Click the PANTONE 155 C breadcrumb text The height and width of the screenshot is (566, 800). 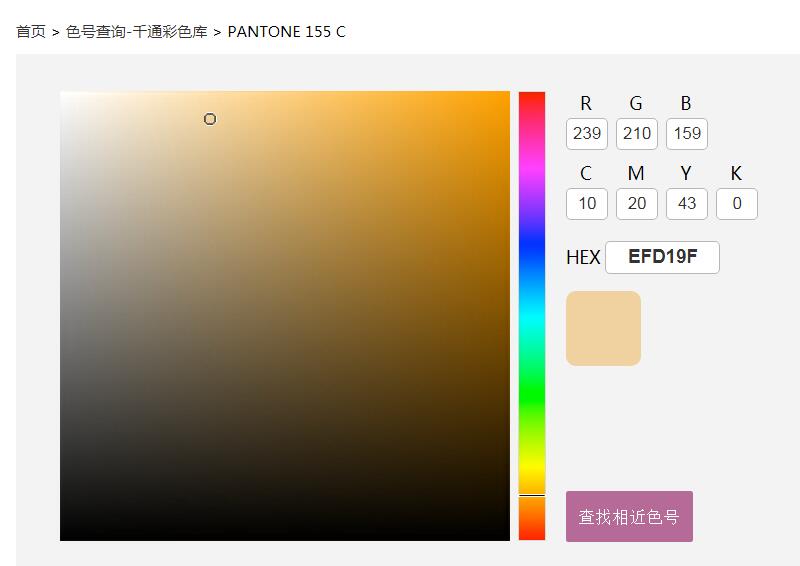286,32
